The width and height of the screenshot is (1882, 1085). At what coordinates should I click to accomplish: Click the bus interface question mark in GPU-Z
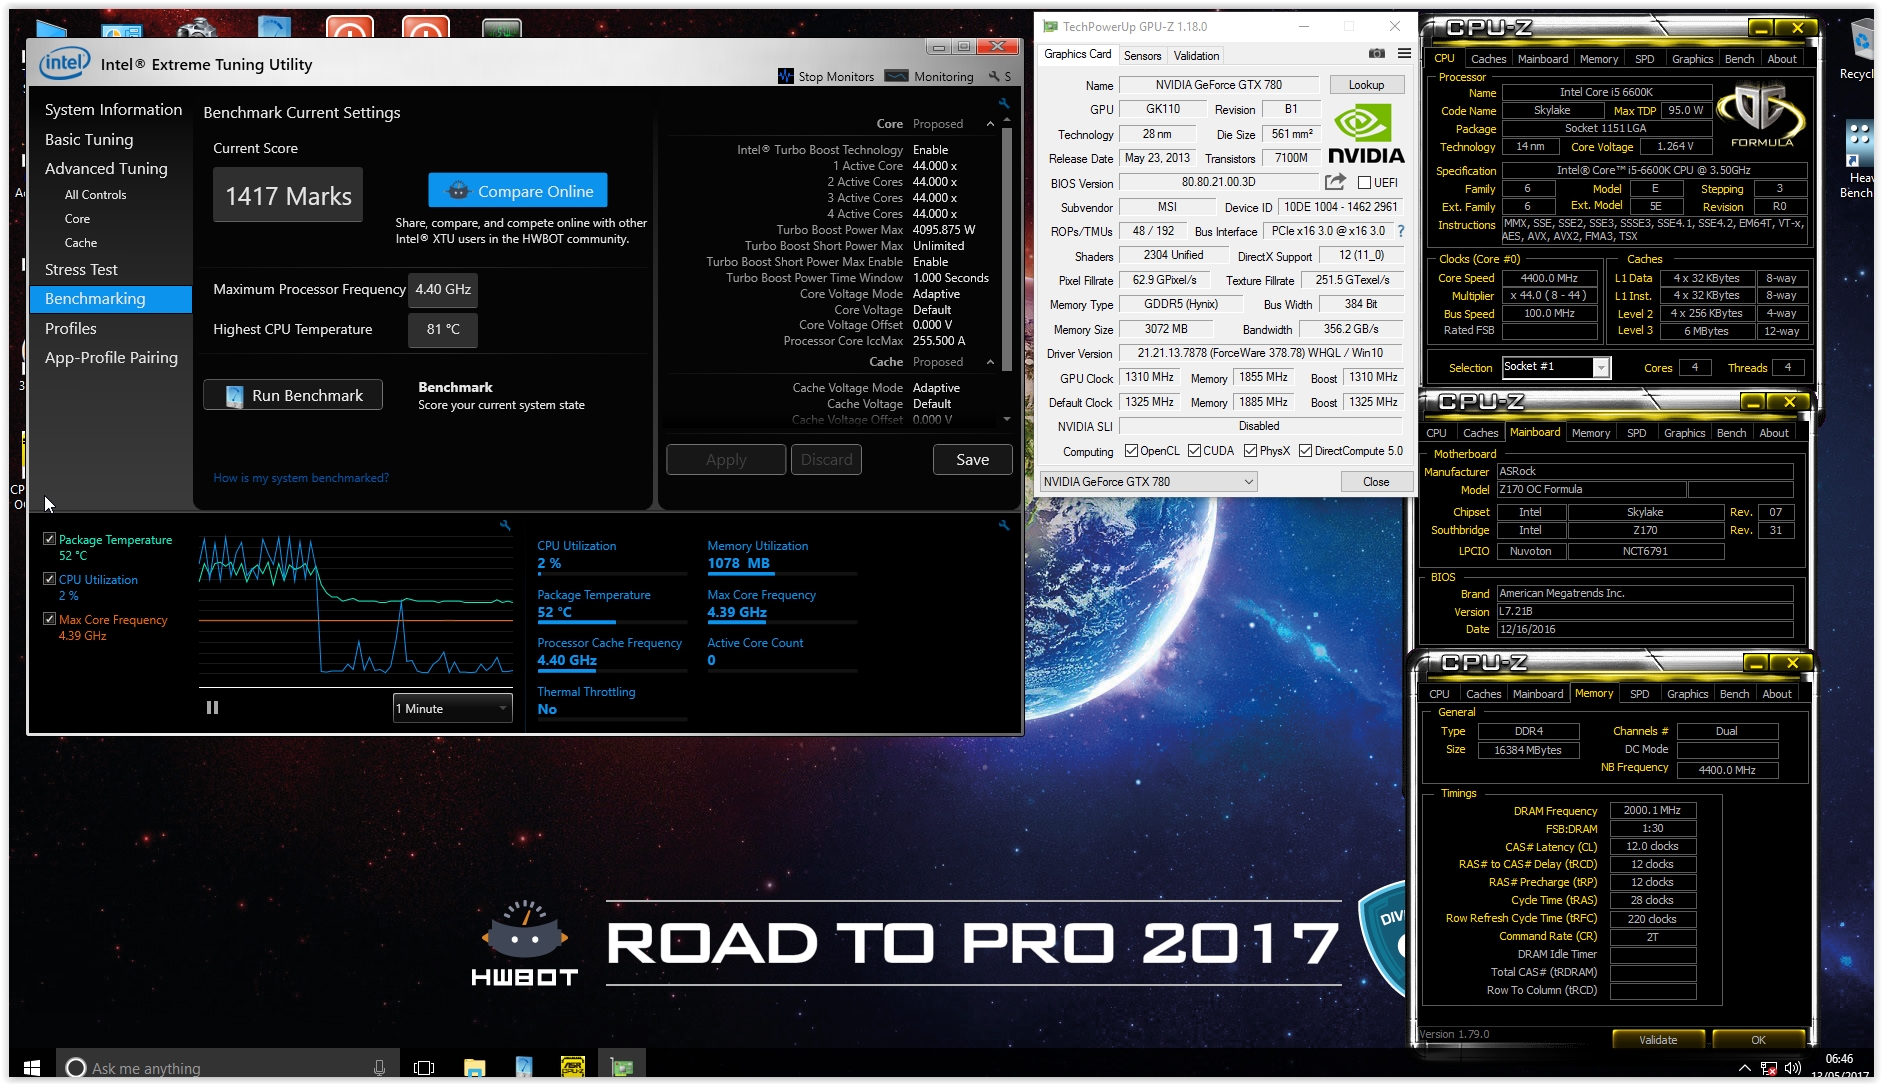point(1400,231)
